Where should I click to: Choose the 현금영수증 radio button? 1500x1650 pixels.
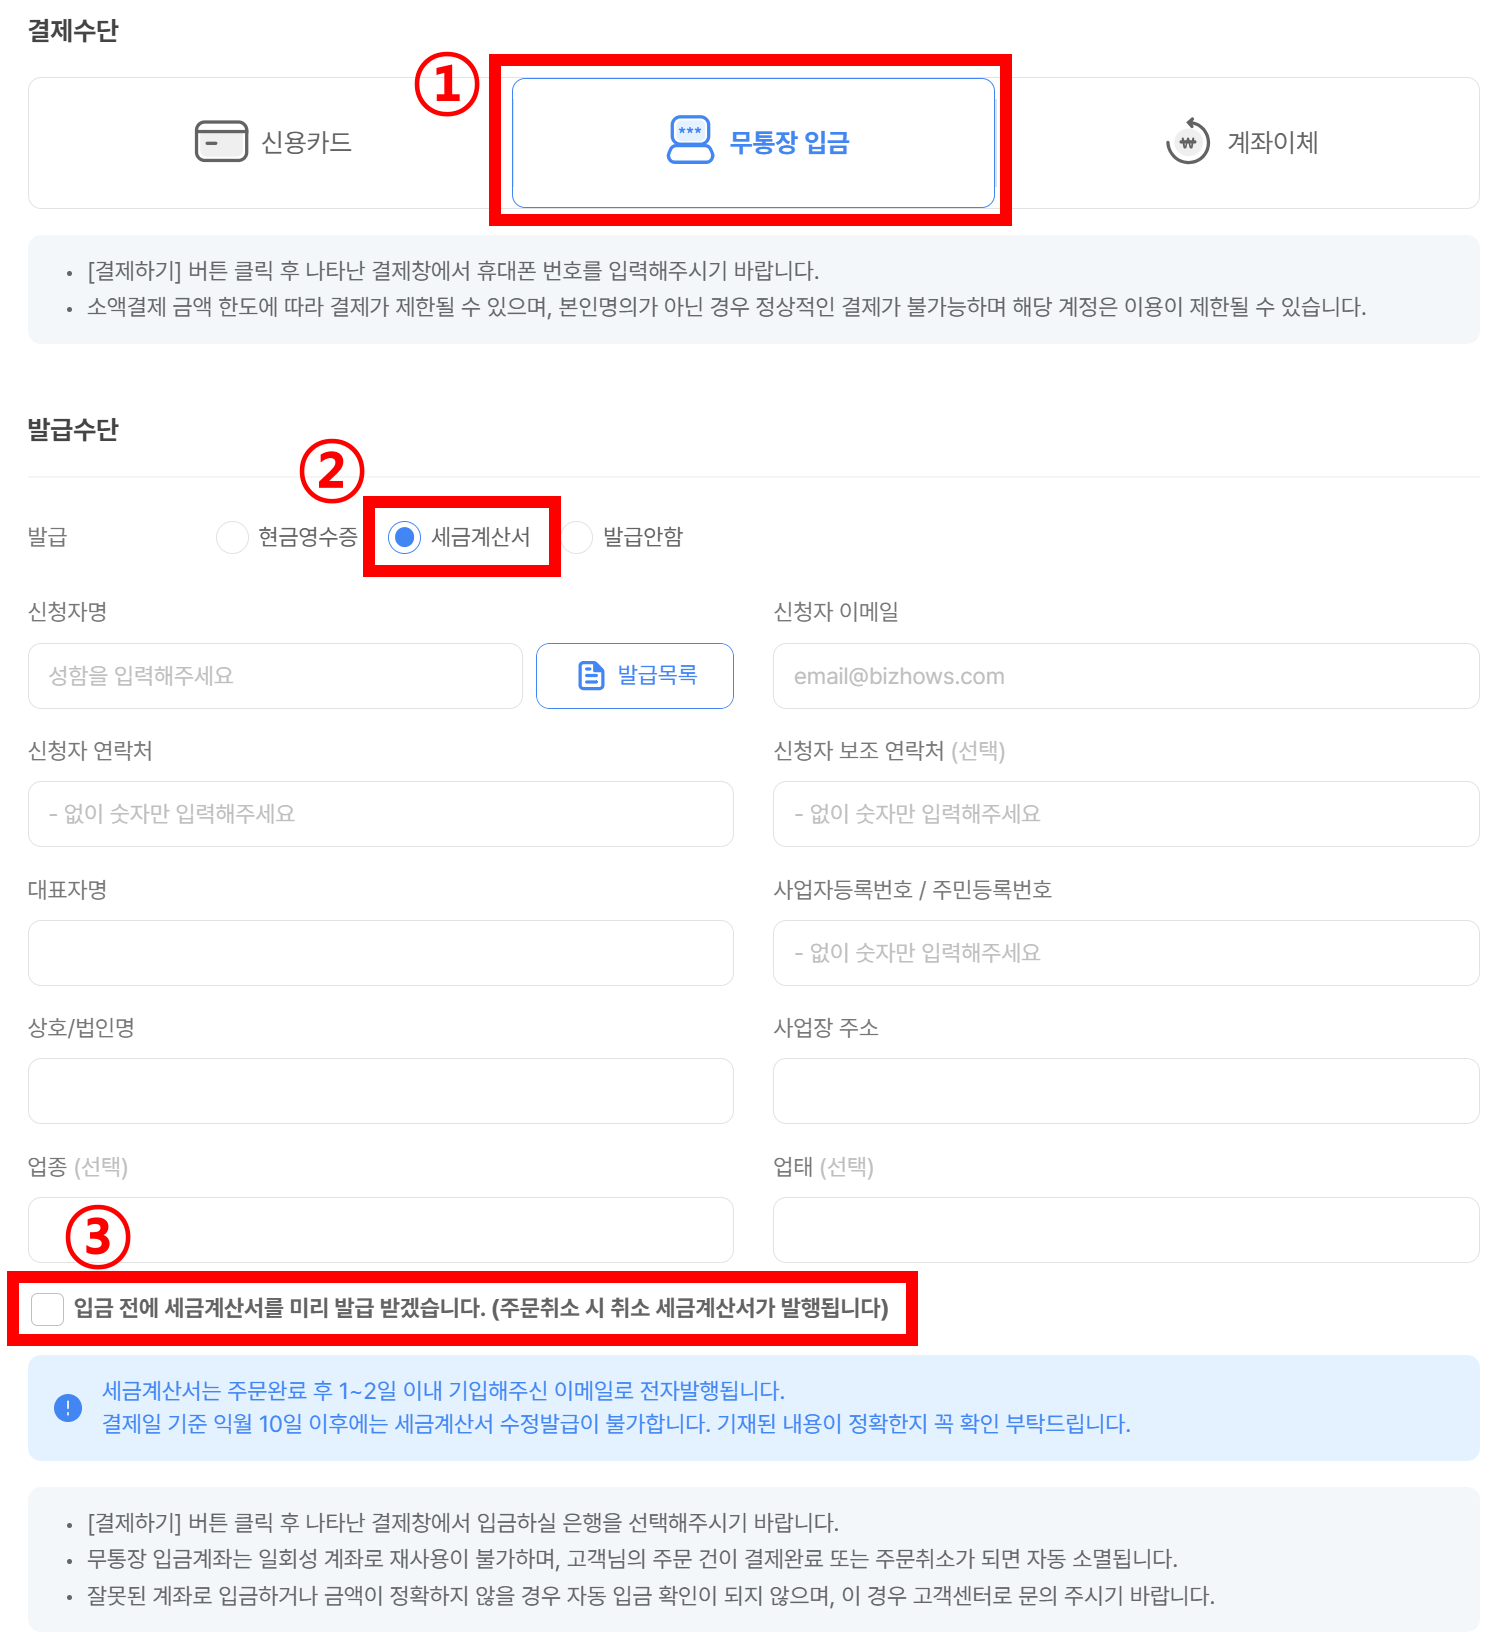point(232,537)
